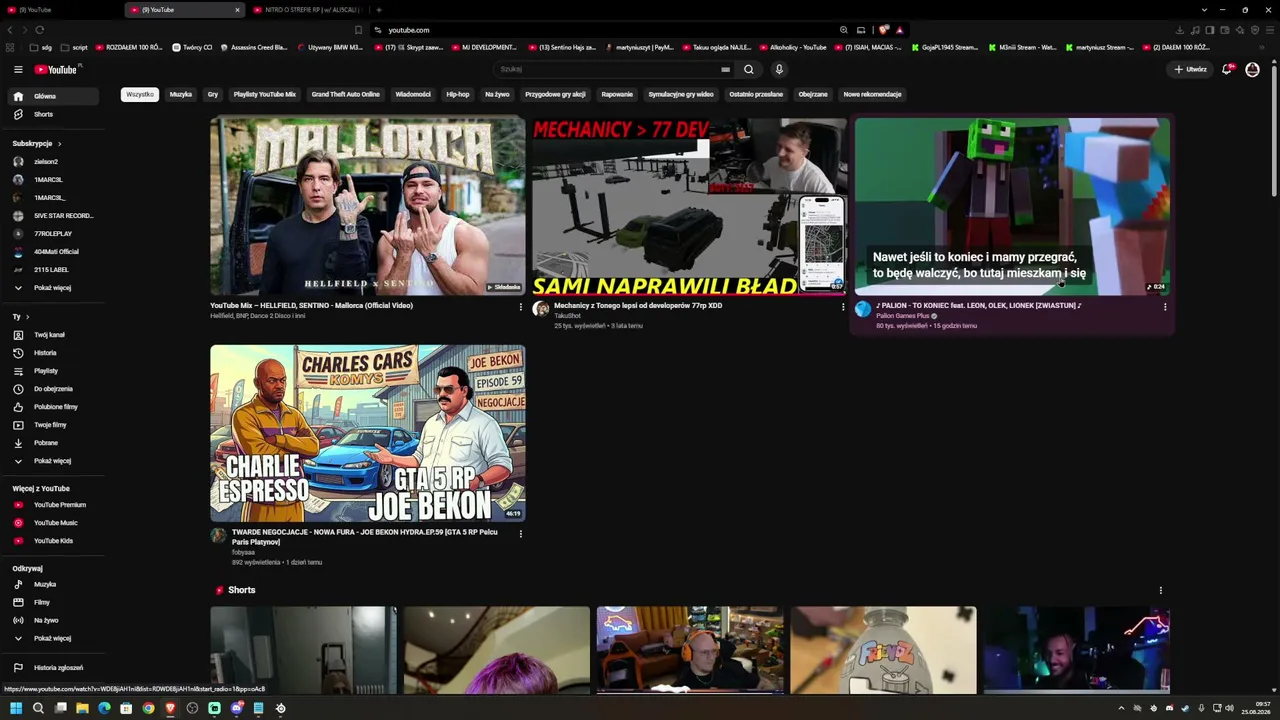Open Do obejrzenia watch later list
This screenshot has height=720, width=1280.
click(x=55, y=389)
